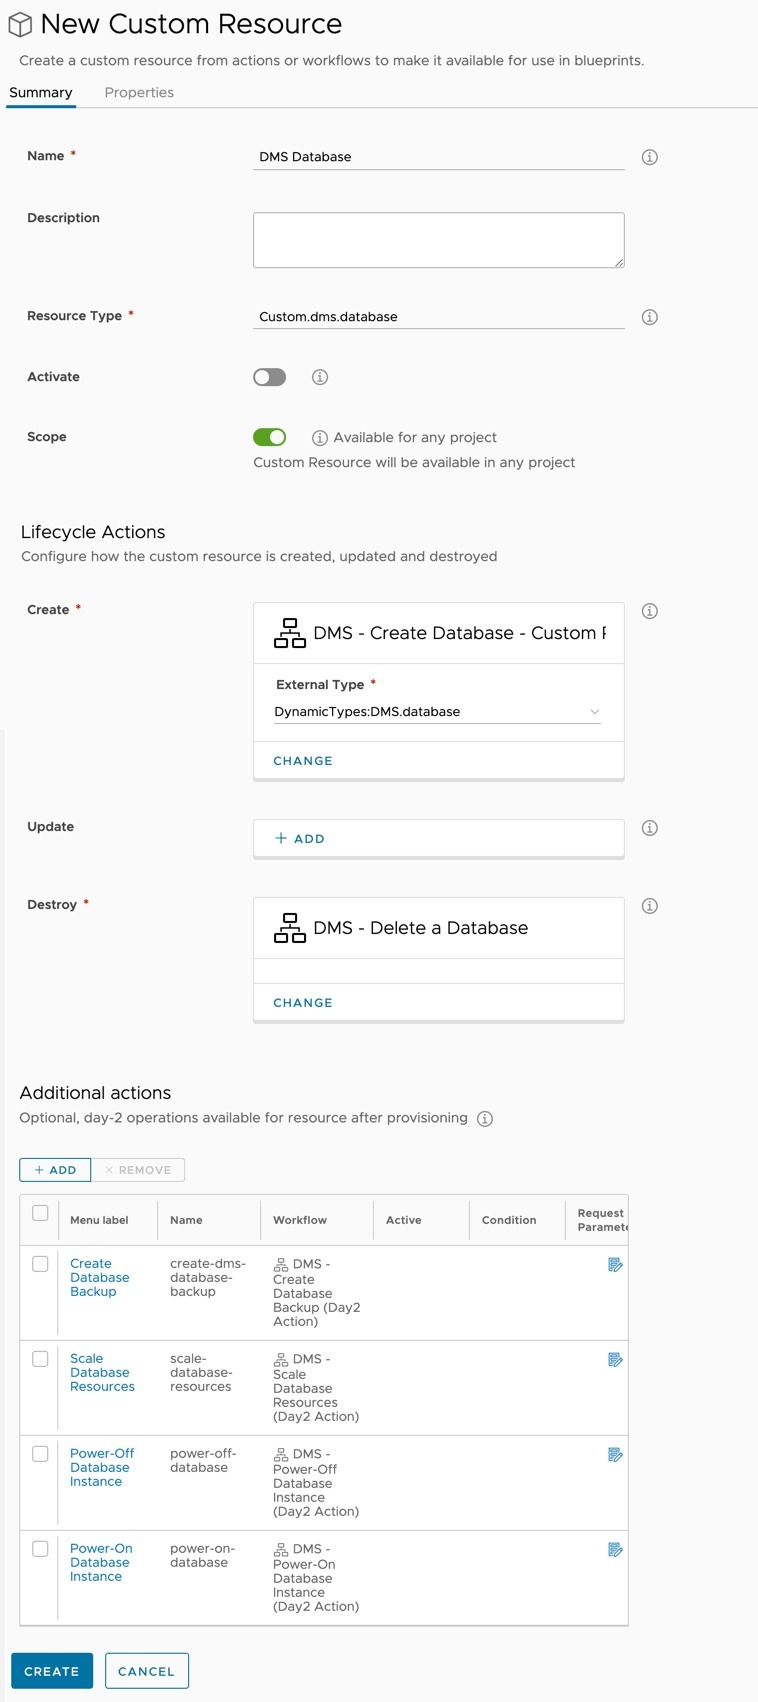Click the CREATE button
Screen dimensions: 758x1702
[52, 1671]
